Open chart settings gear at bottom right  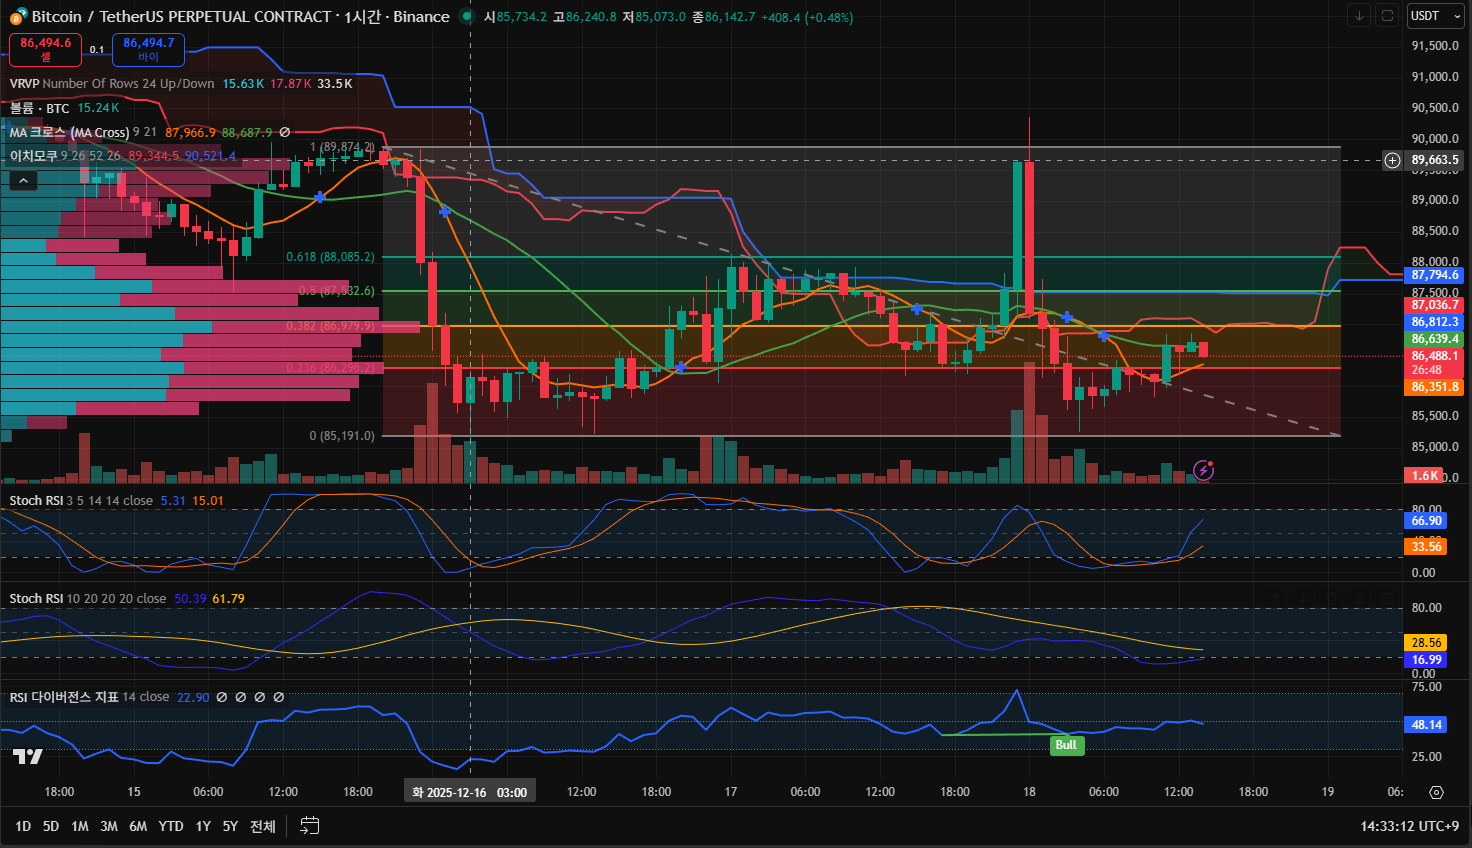[1436, 792]
